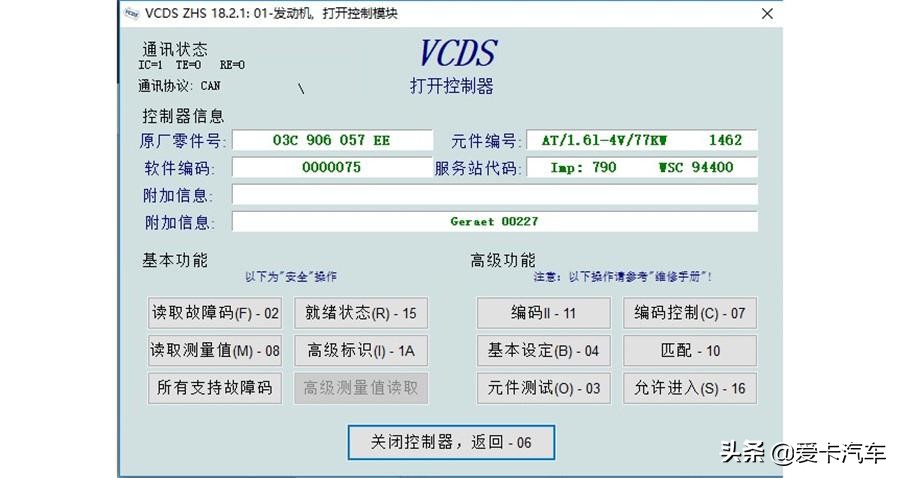Click the window title VCDS ZHS 18.2.1 text
Image resolution: width=900 pixels, height=478 pixels.
point(271,13)
